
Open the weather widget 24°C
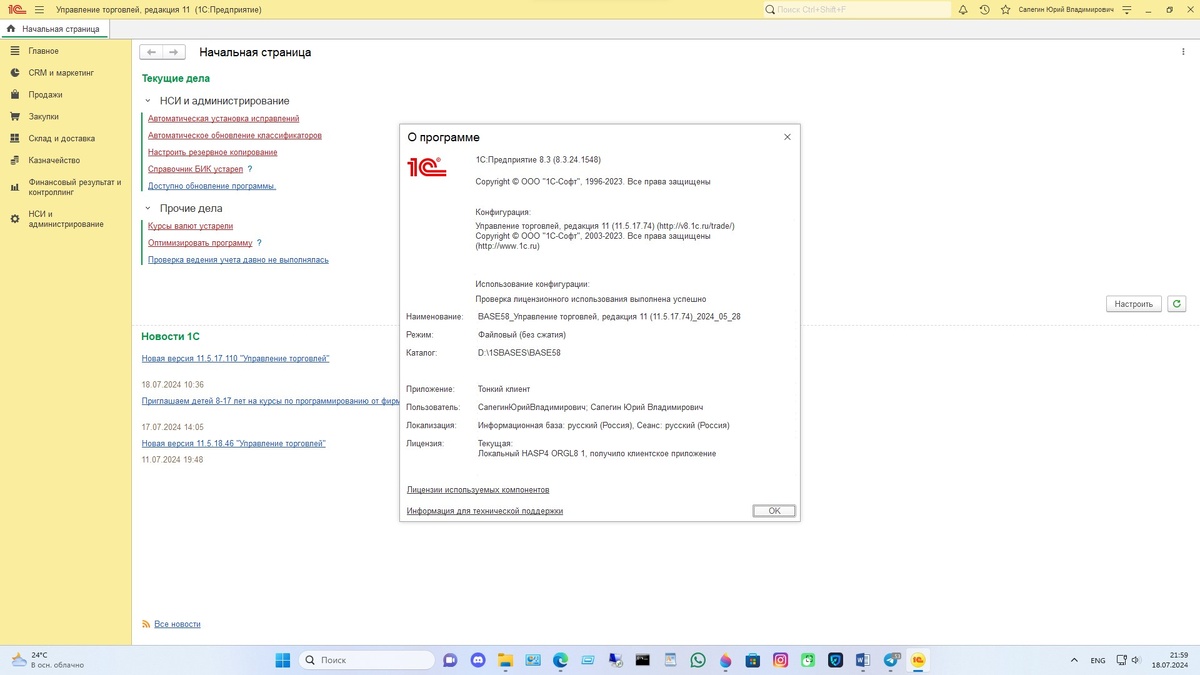pyautogui.click(x=47, y=660)
